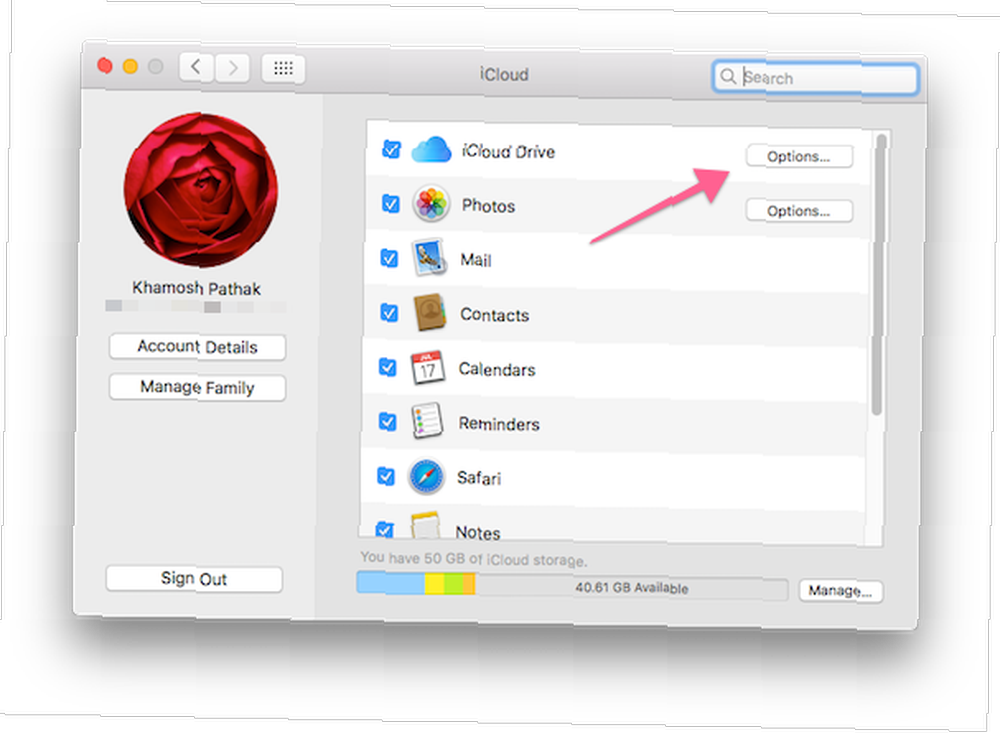Open Account Details

pos(197,347)
